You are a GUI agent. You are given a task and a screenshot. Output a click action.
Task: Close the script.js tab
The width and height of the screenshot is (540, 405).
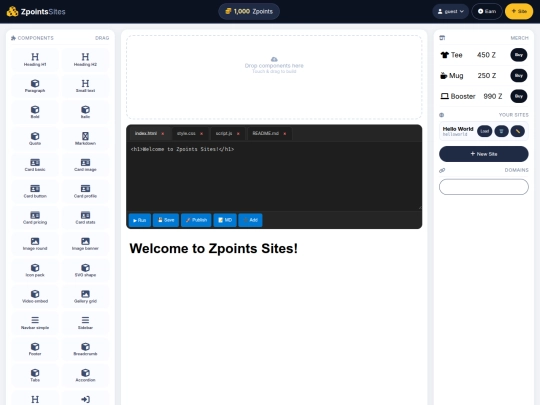[x=238, y=134]
